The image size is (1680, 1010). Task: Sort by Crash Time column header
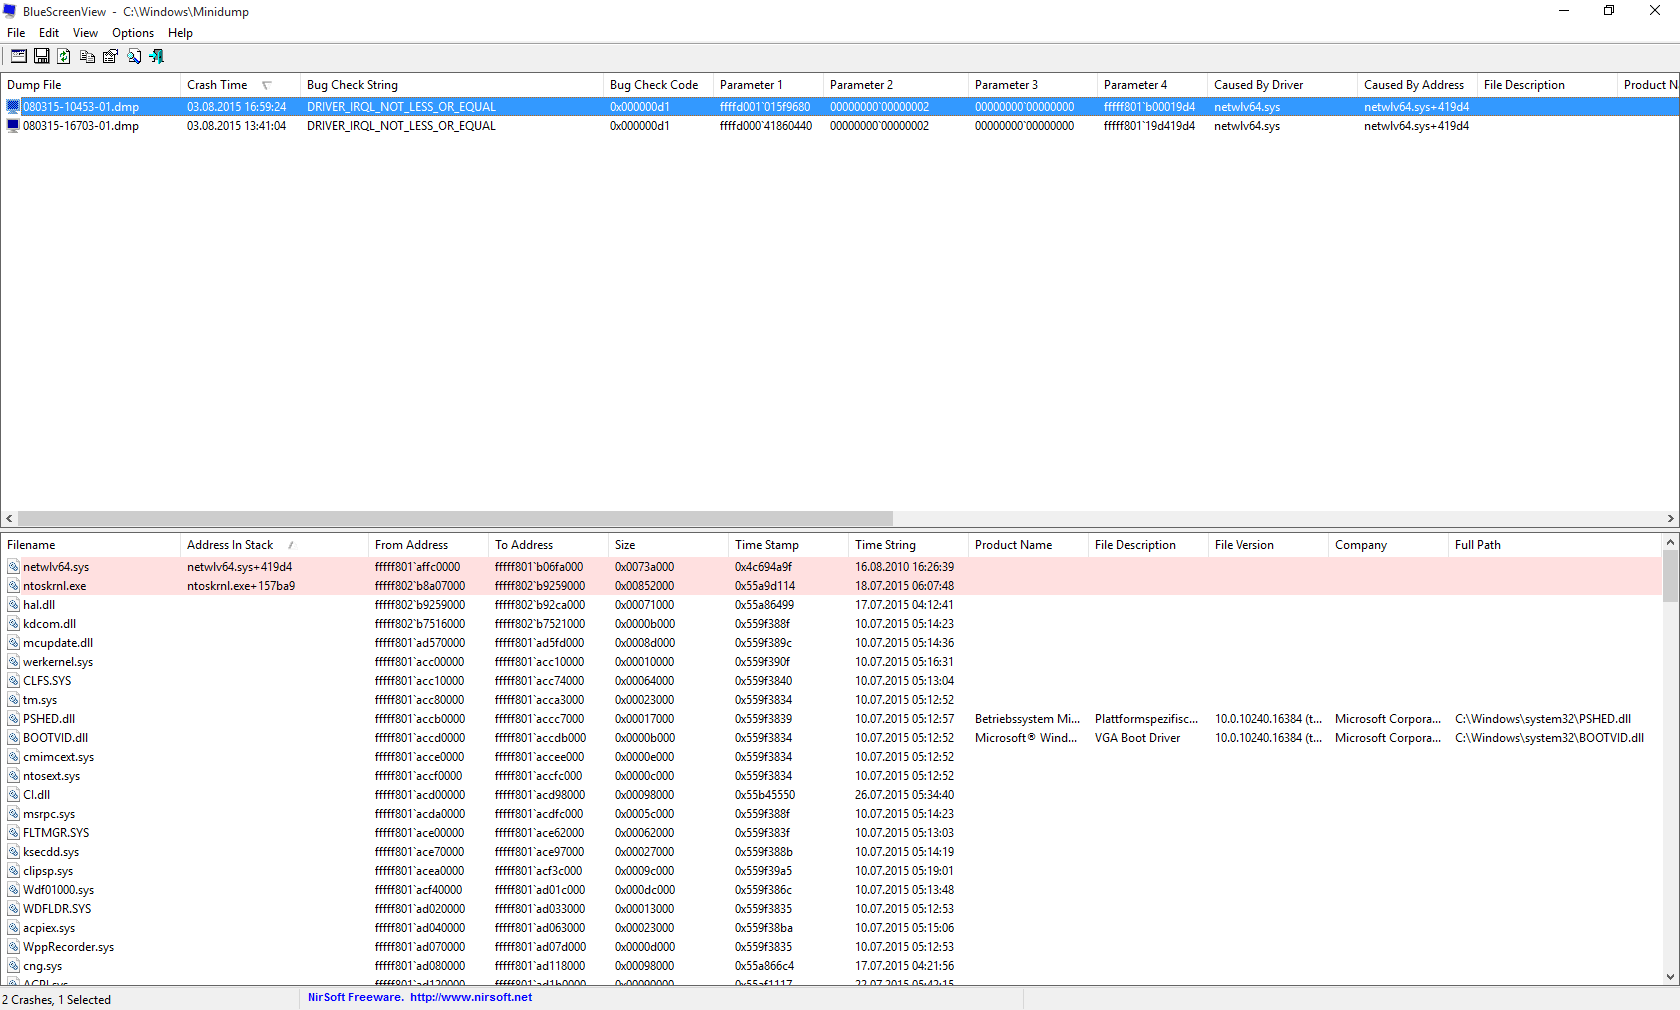[x=240, y=85]
